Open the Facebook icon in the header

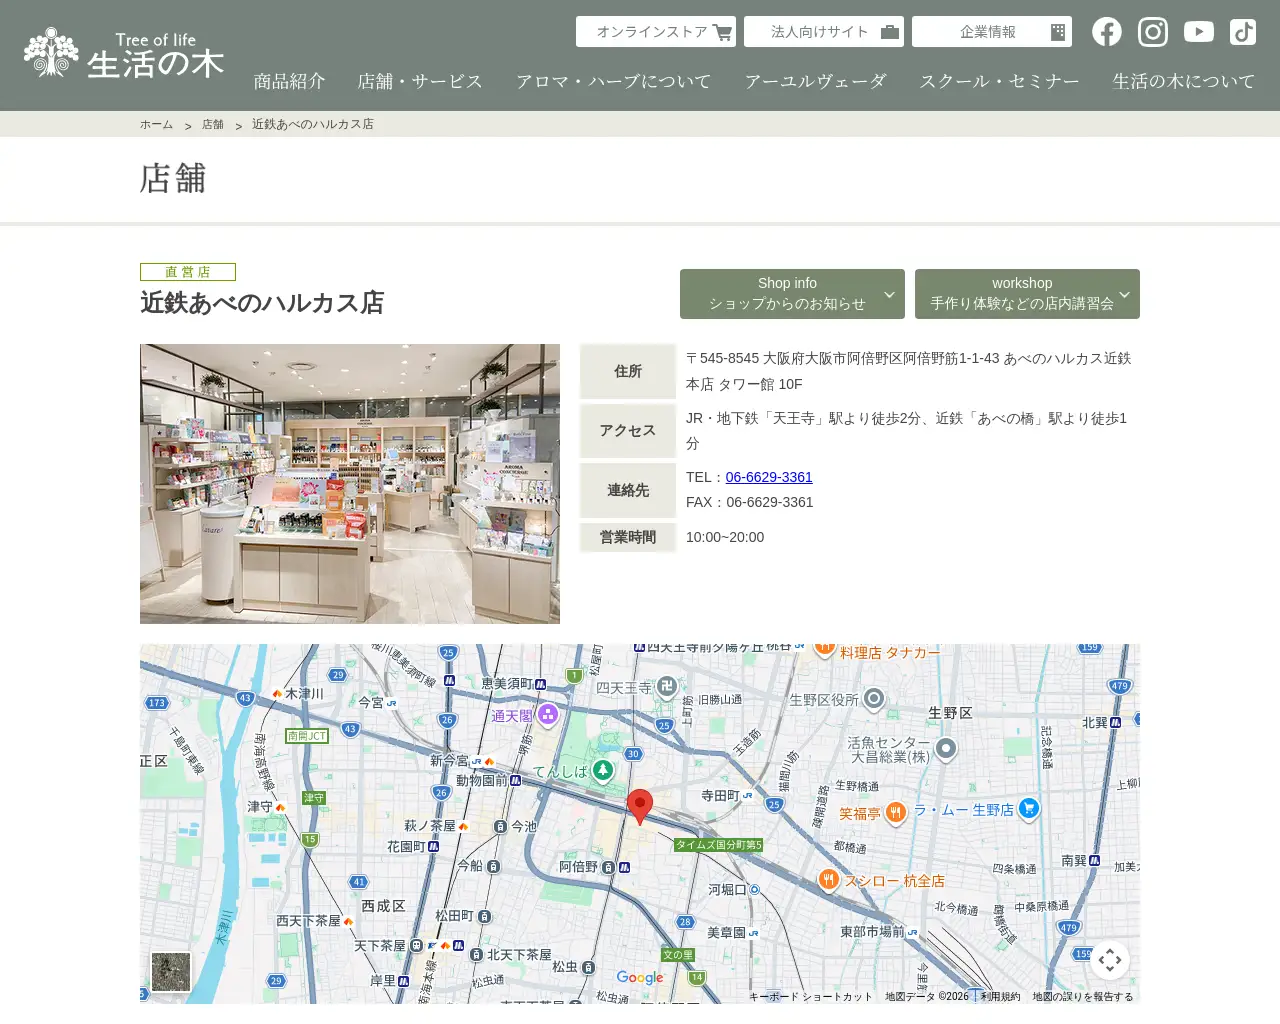1106,31
